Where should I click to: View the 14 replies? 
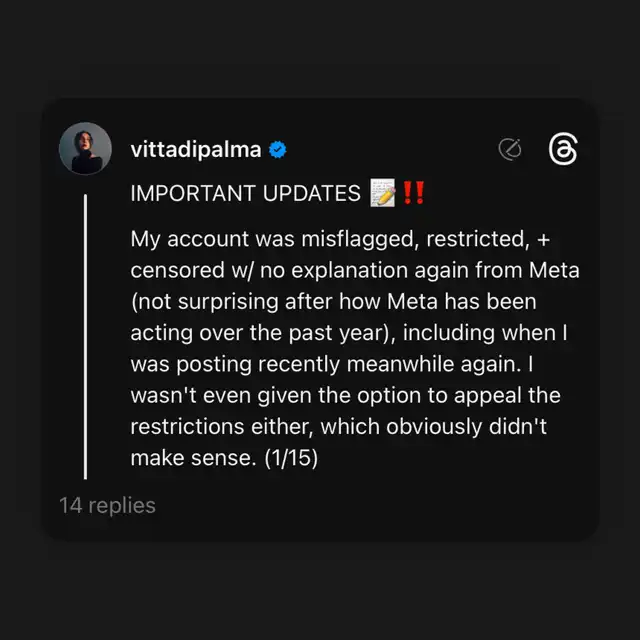[x=107, y=505]
